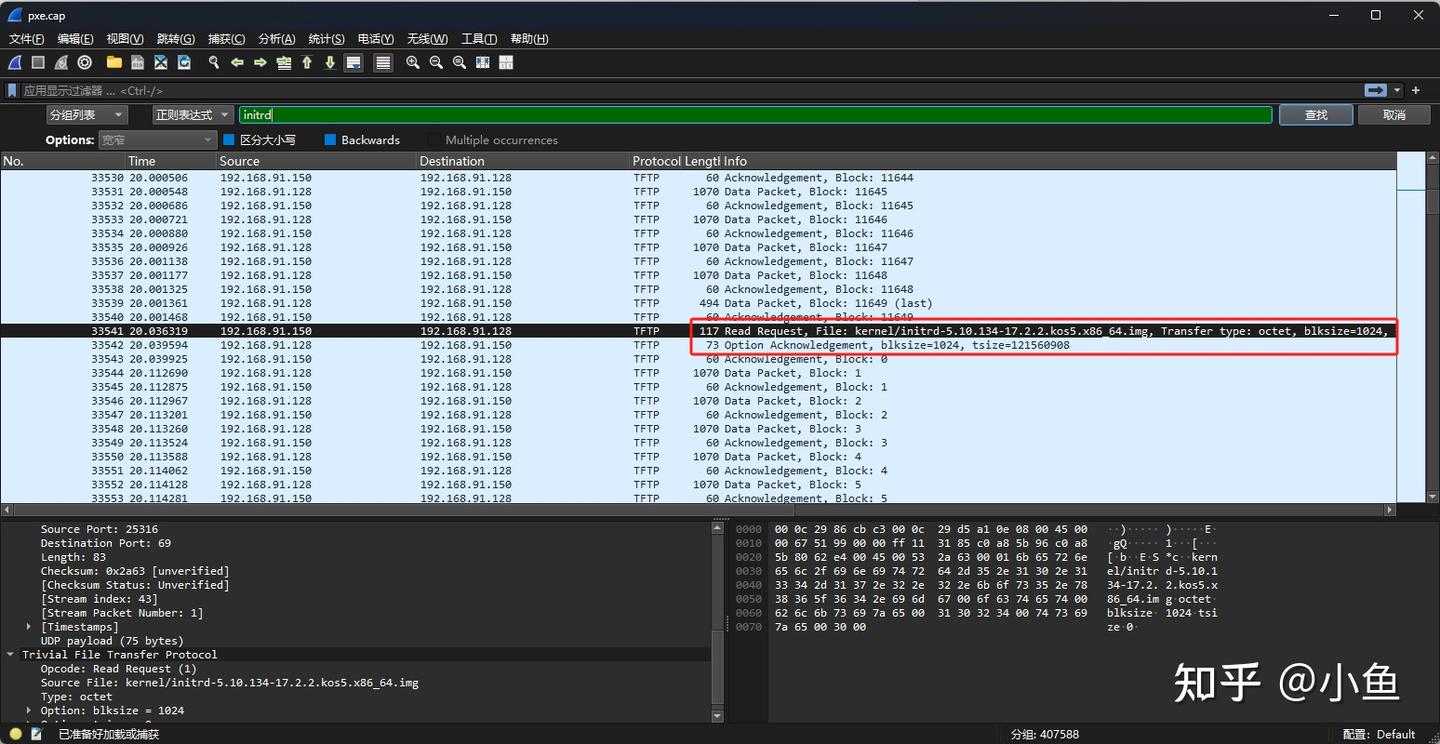Open the 正则表达式 search type dropdown

coord(193,115)
